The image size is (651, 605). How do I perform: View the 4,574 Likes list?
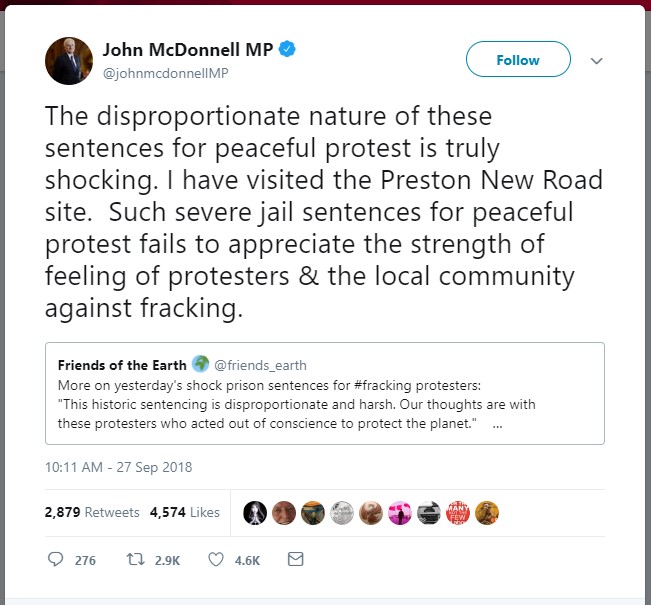click(184, 512)
